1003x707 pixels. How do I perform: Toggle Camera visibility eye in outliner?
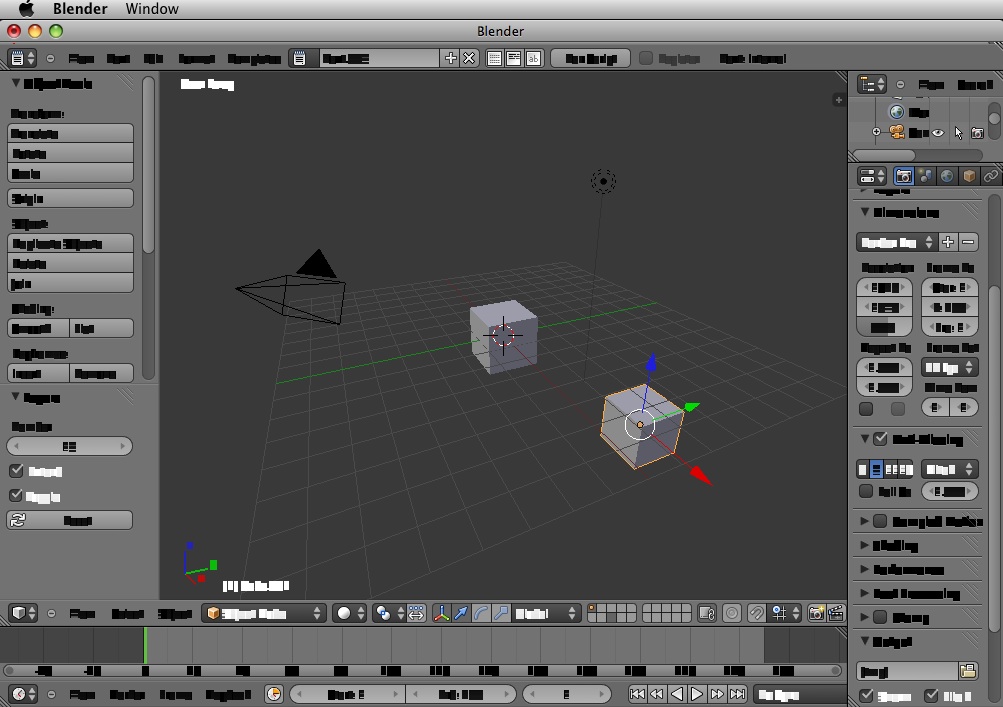938,132
